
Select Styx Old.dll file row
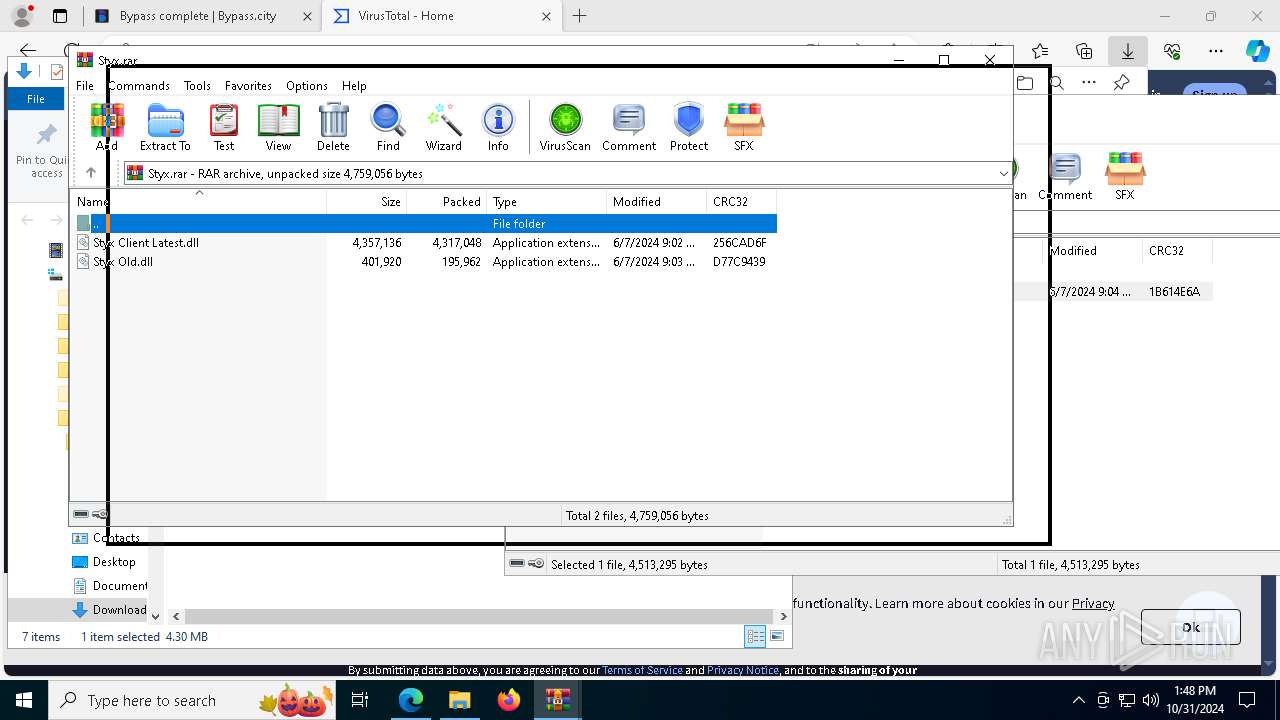[x=425, y=262]
